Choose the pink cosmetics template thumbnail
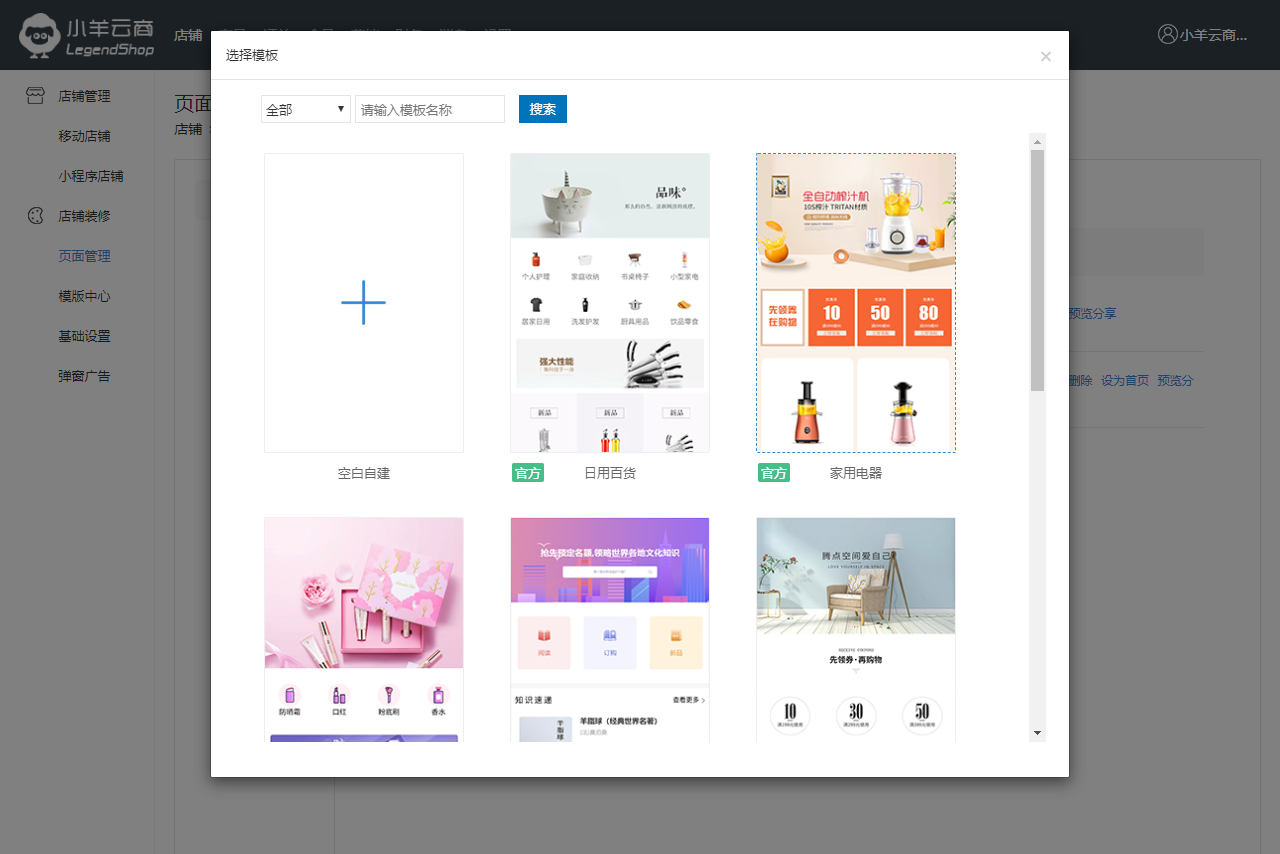 pyautogui.click(x=364, y=629)
